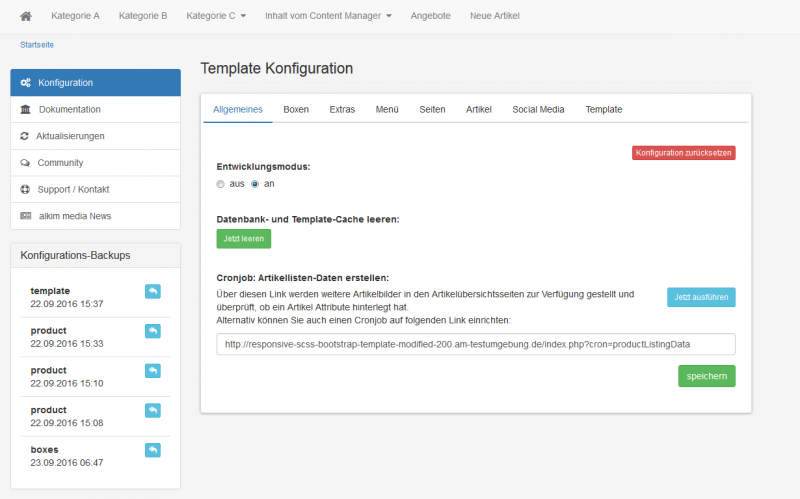The image size is (800, 499).
Task: Open alkim media News in the sidebar
Action: [x=95, y=216]
